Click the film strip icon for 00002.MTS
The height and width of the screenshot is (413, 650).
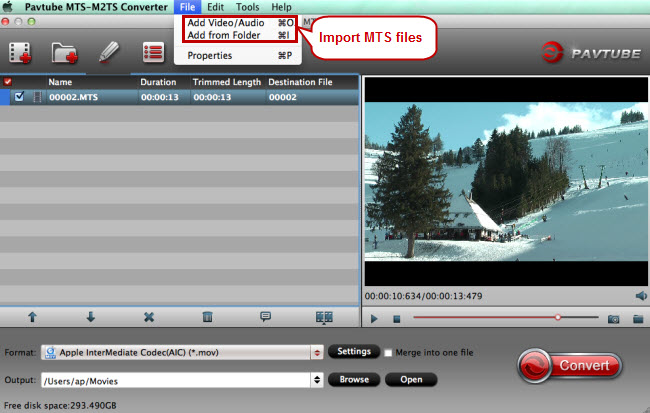[37, 97]
